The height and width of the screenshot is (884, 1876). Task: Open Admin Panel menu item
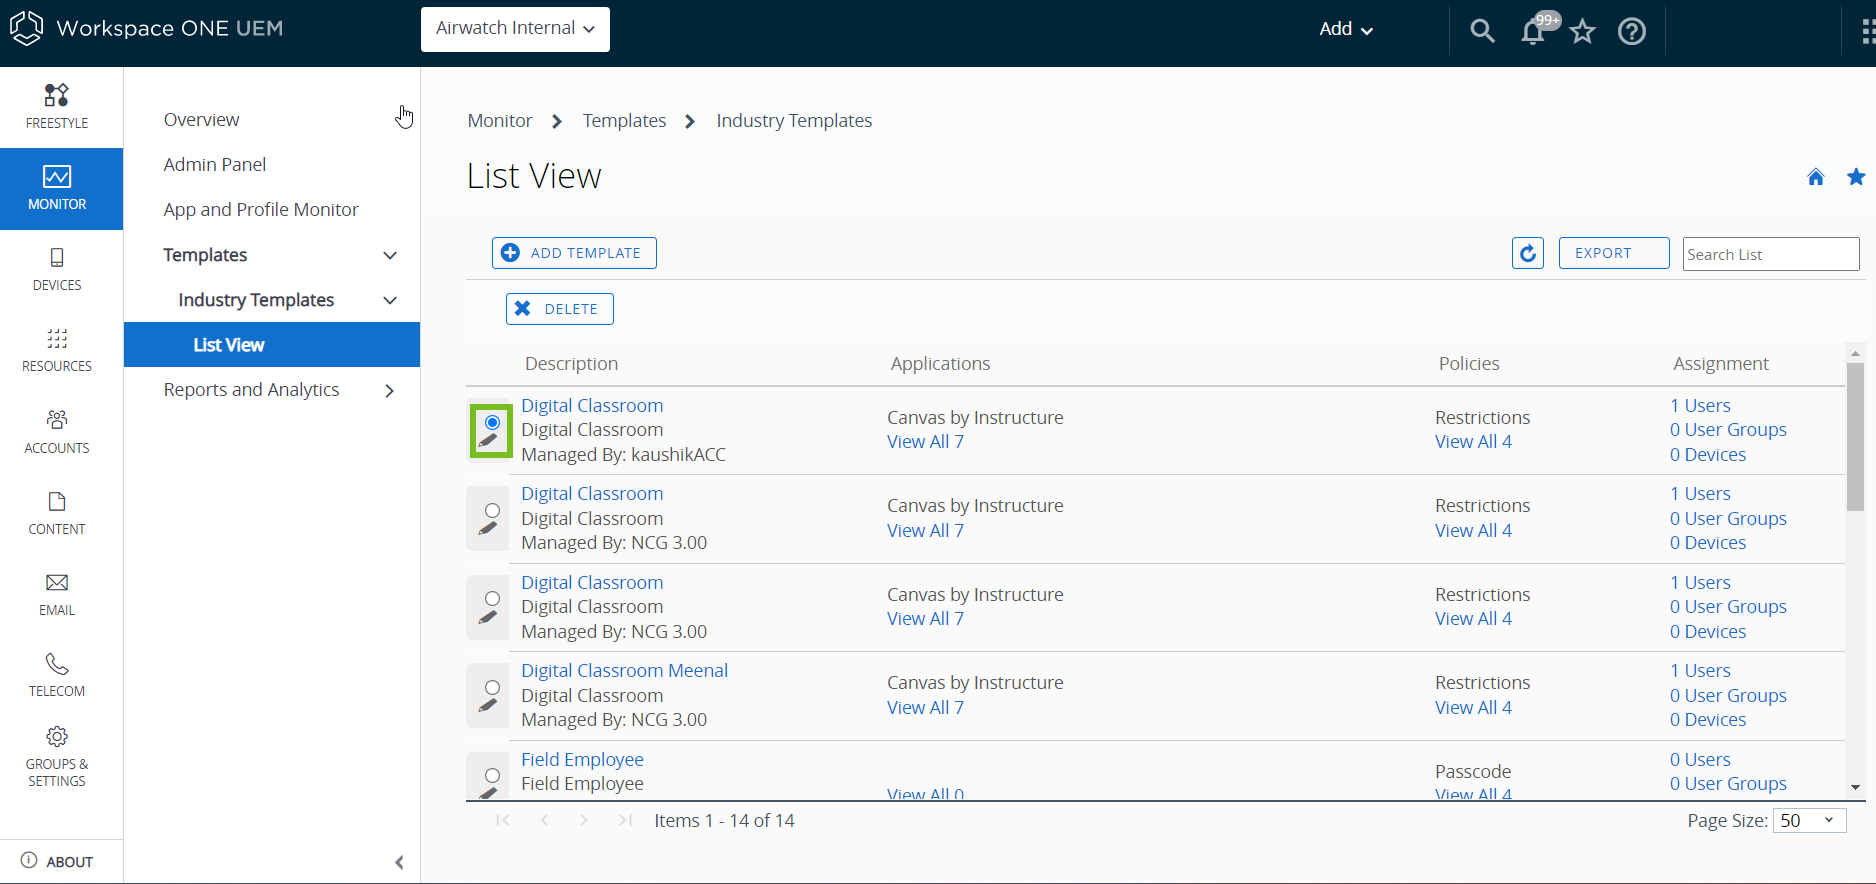coord(215,164)
